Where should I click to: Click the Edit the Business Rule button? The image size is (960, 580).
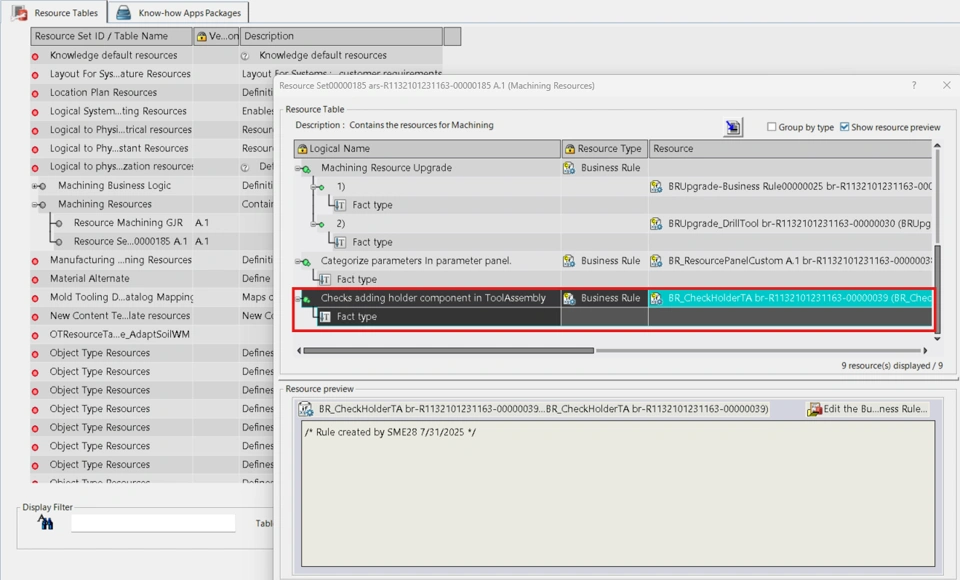[867, 409]
